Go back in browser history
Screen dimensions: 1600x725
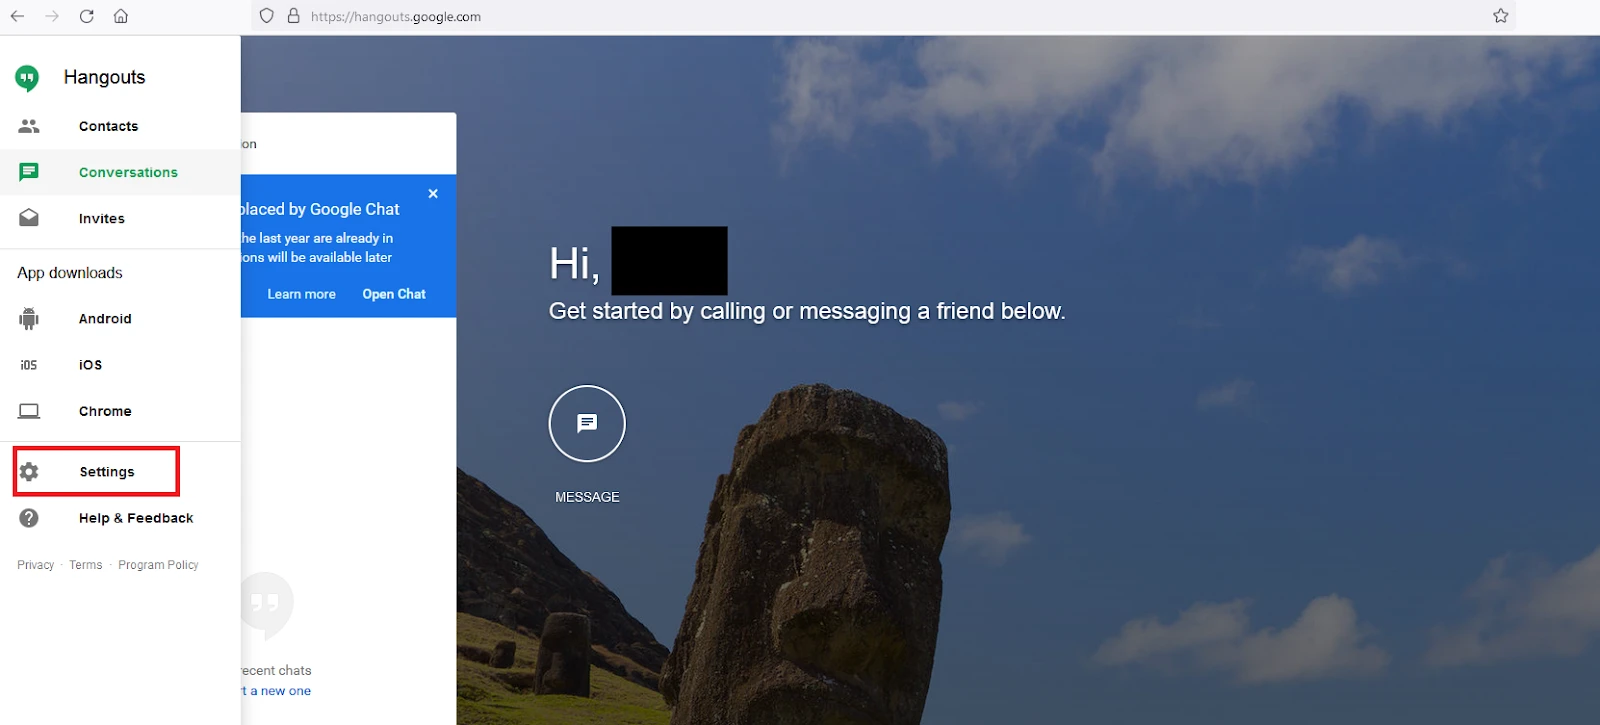[x=17, y=16]
